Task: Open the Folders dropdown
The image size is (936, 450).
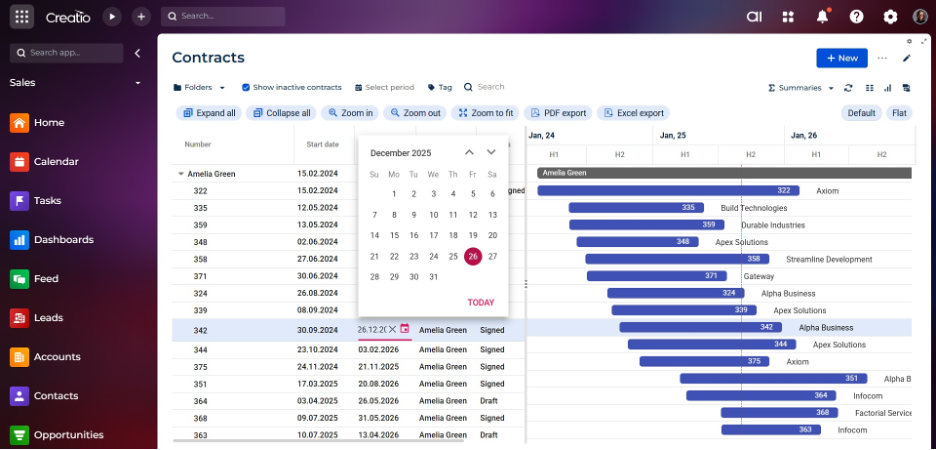Action: point(199,88)
